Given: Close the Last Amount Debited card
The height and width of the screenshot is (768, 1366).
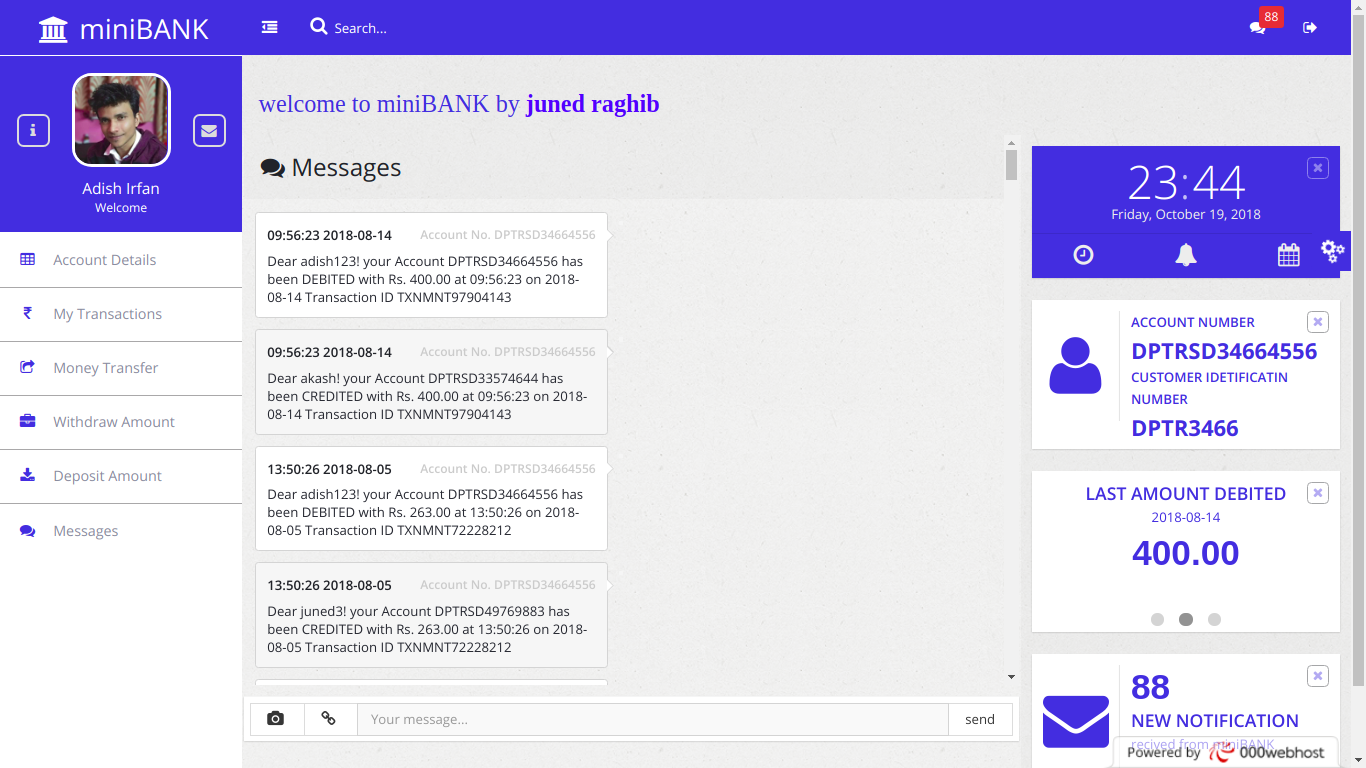Looking at the screenshot, I should coord(1318,492).
